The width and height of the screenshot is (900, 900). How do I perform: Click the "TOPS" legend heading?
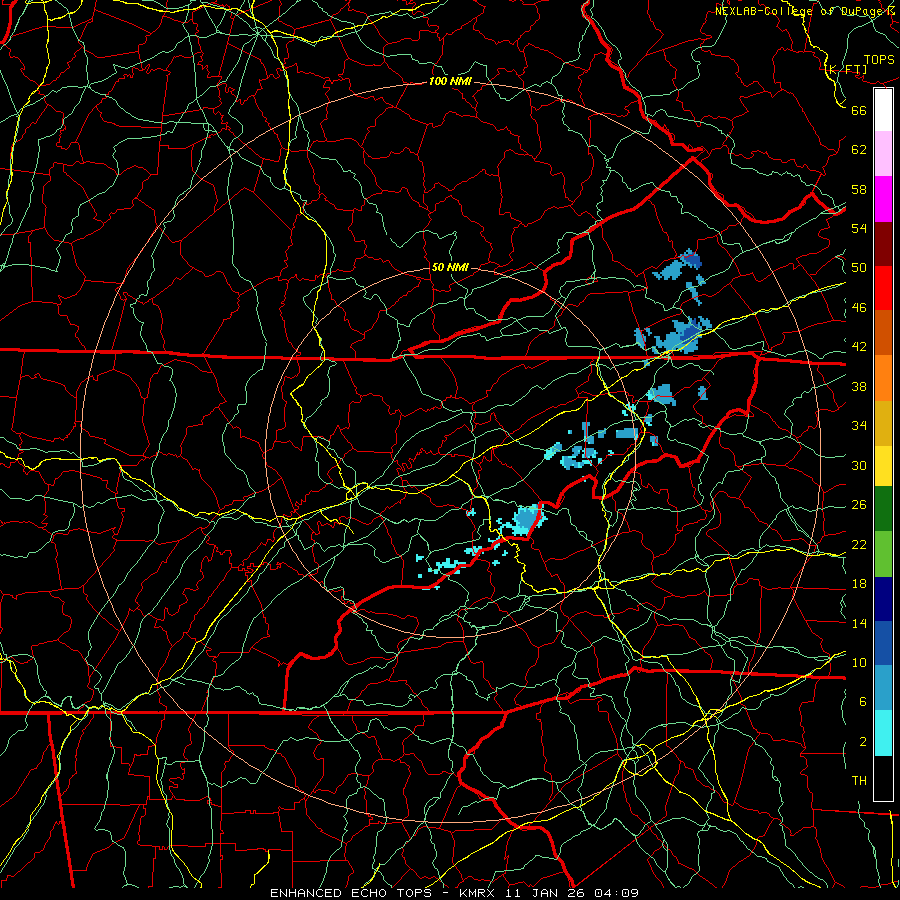(x=879, y=60)
